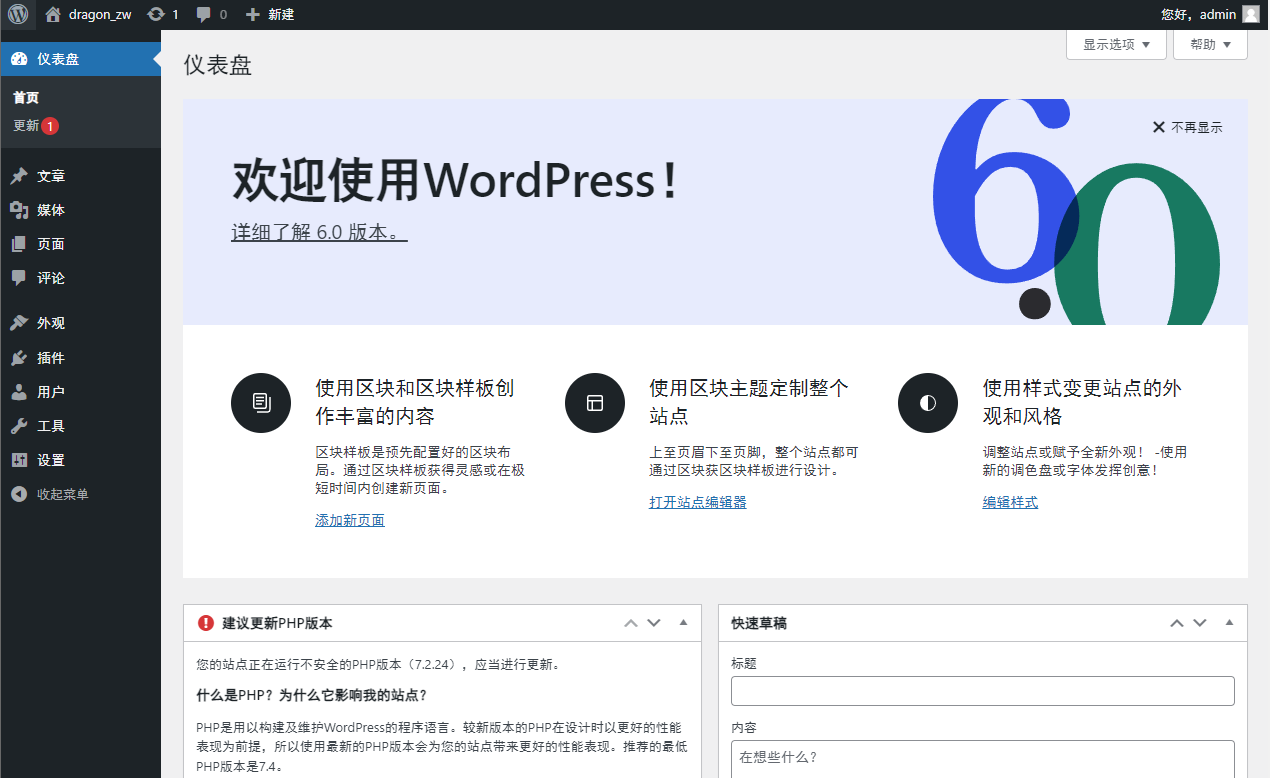Click the 外观 paintbrush icon
1270x778 pixels.
point(19,323)
